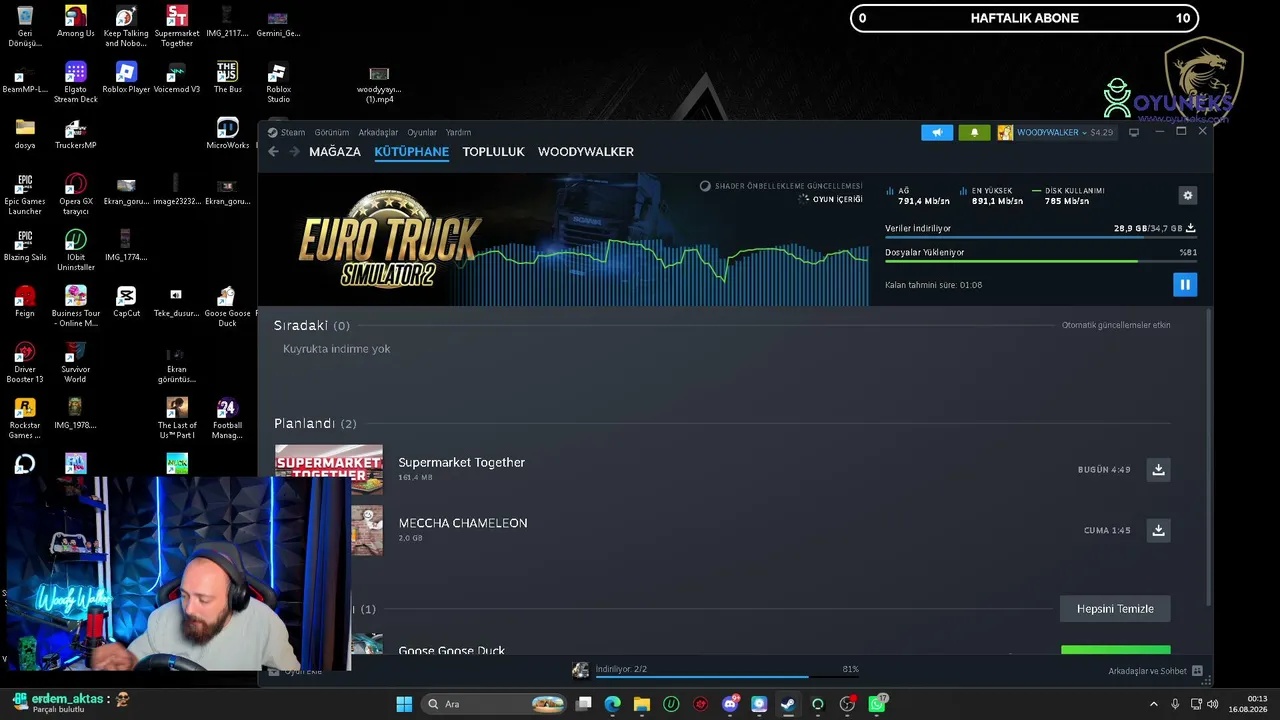Go to the MAĞAZA tab
Screen dimensions: 1280x720
click(335, 152)
